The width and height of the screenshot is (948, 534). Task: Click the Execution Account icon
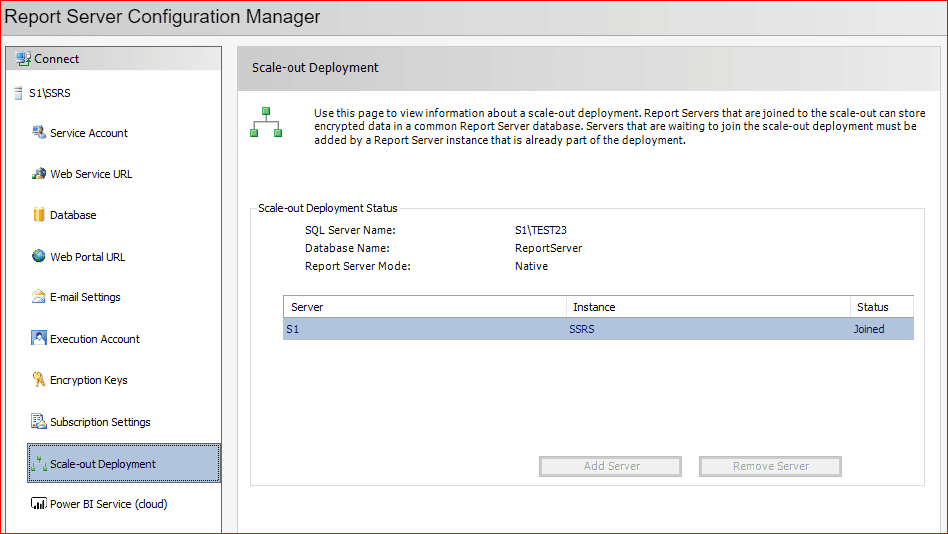(x=39, y=338)
